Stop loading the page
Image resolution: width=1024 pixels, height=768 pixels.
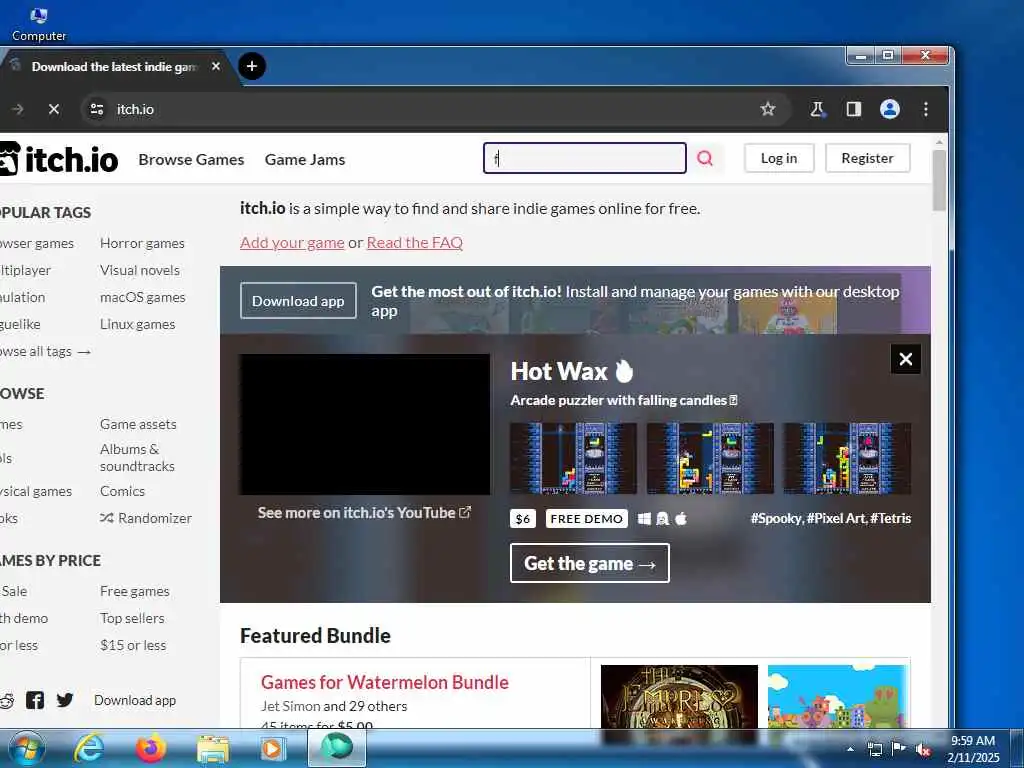pyautogui.click(x=54, y=109)
